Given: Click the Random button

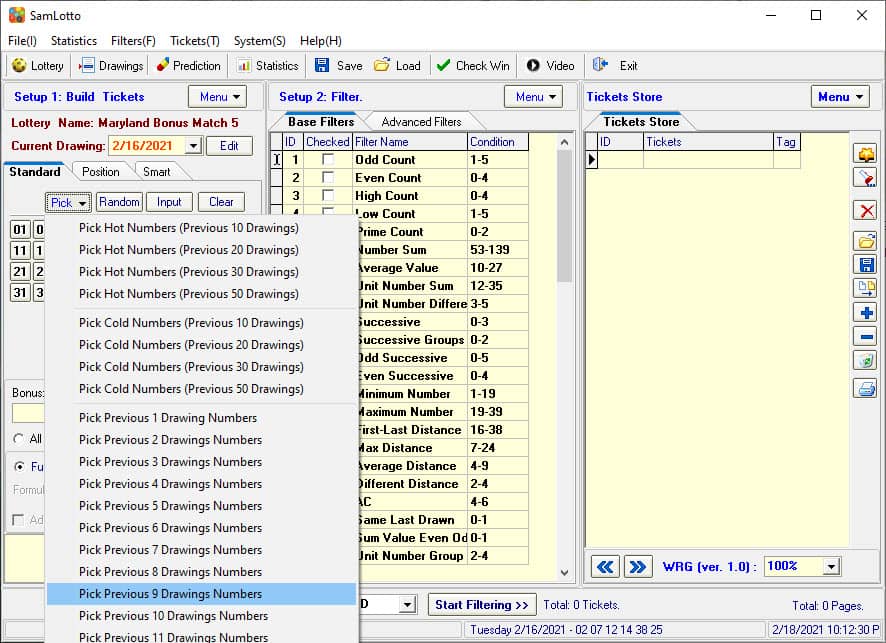Looking at the screenshot, I should [119, 202].
